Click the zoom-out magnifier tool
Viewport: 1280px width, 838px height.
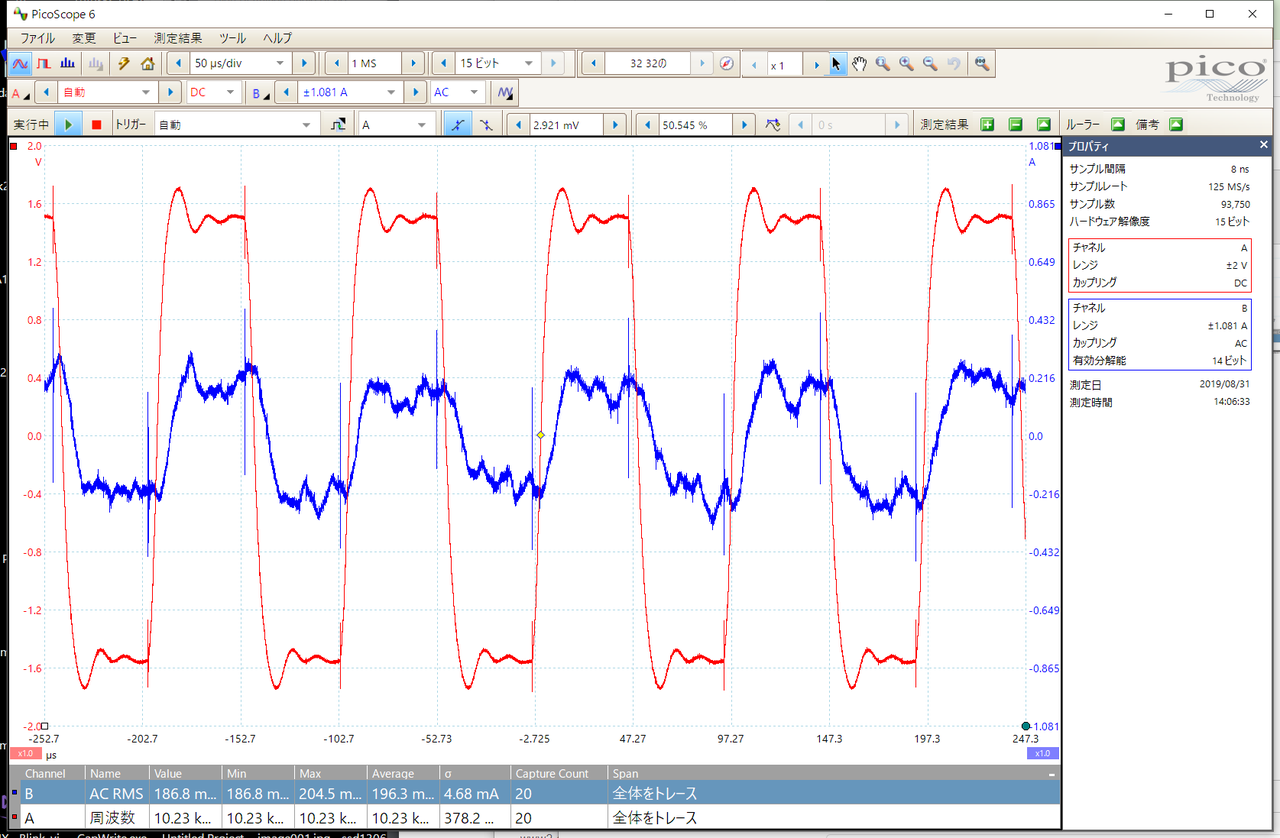coord(930,63)
